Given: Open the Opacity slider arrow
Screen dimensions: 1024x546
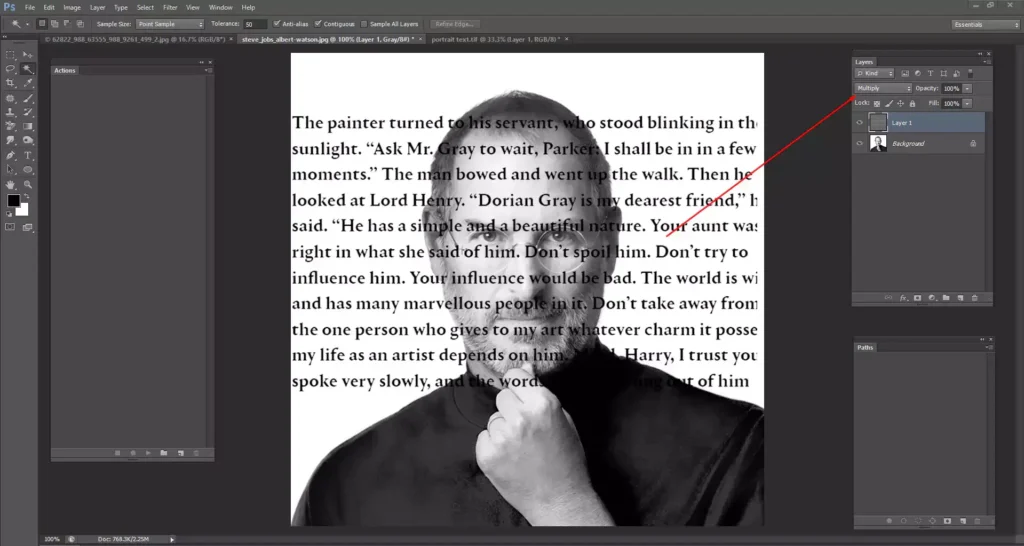Looking at the screenshot, I should 967,88.
